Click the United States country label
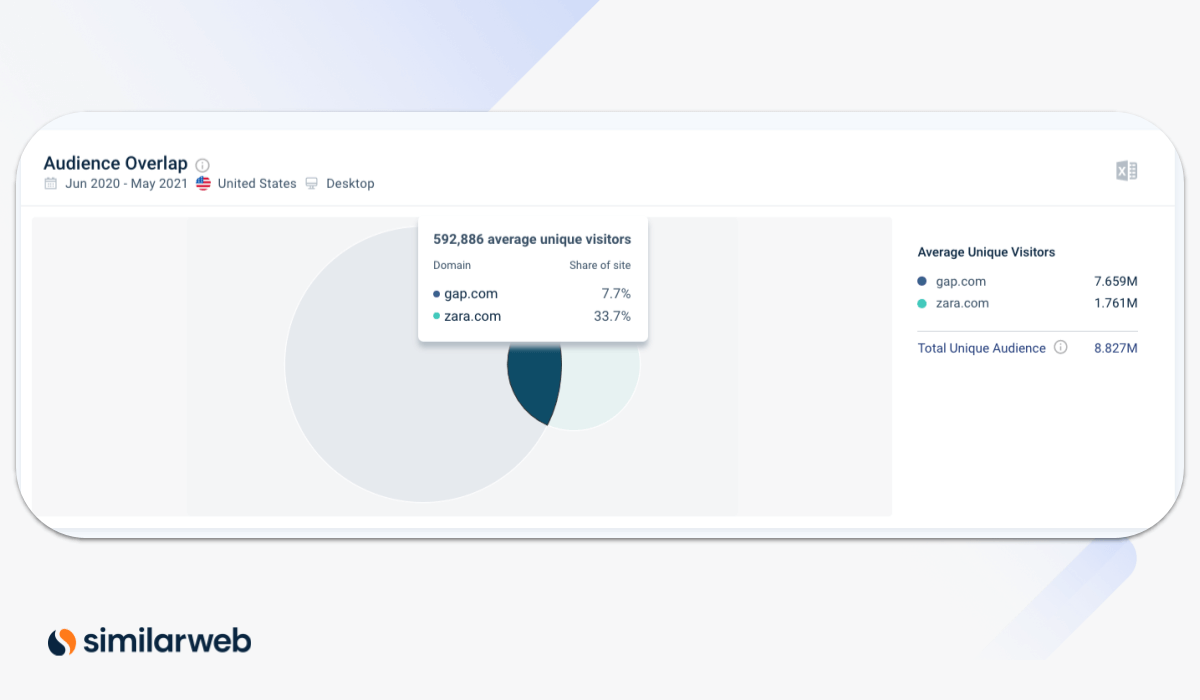1200x700 pixels. 257,184
